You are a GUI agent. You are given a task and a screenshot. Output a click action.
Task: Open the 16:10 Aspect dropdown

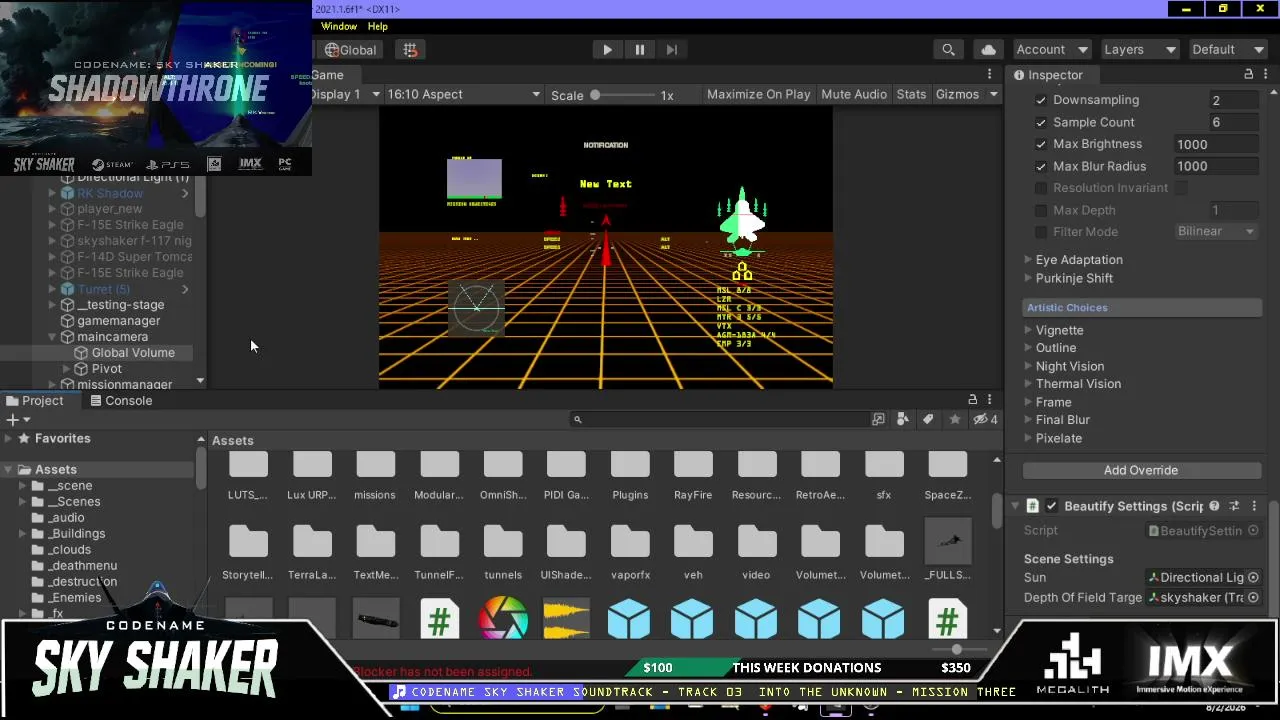pyautogui.click(x=463, y=94)
